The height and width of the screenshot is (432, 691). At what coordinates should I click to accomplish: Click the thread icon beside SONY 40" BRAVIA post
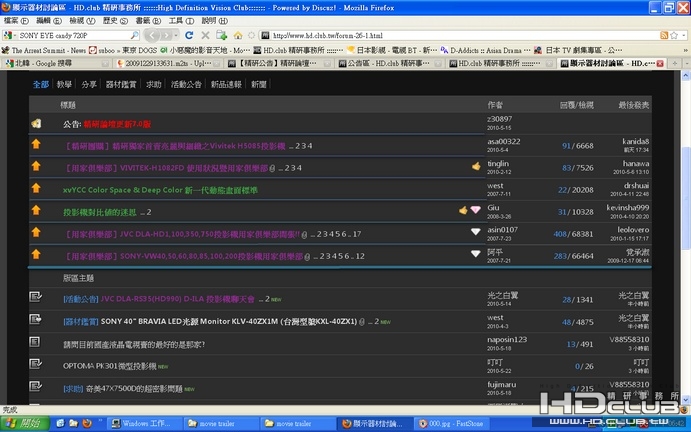[x=35, y=321]
